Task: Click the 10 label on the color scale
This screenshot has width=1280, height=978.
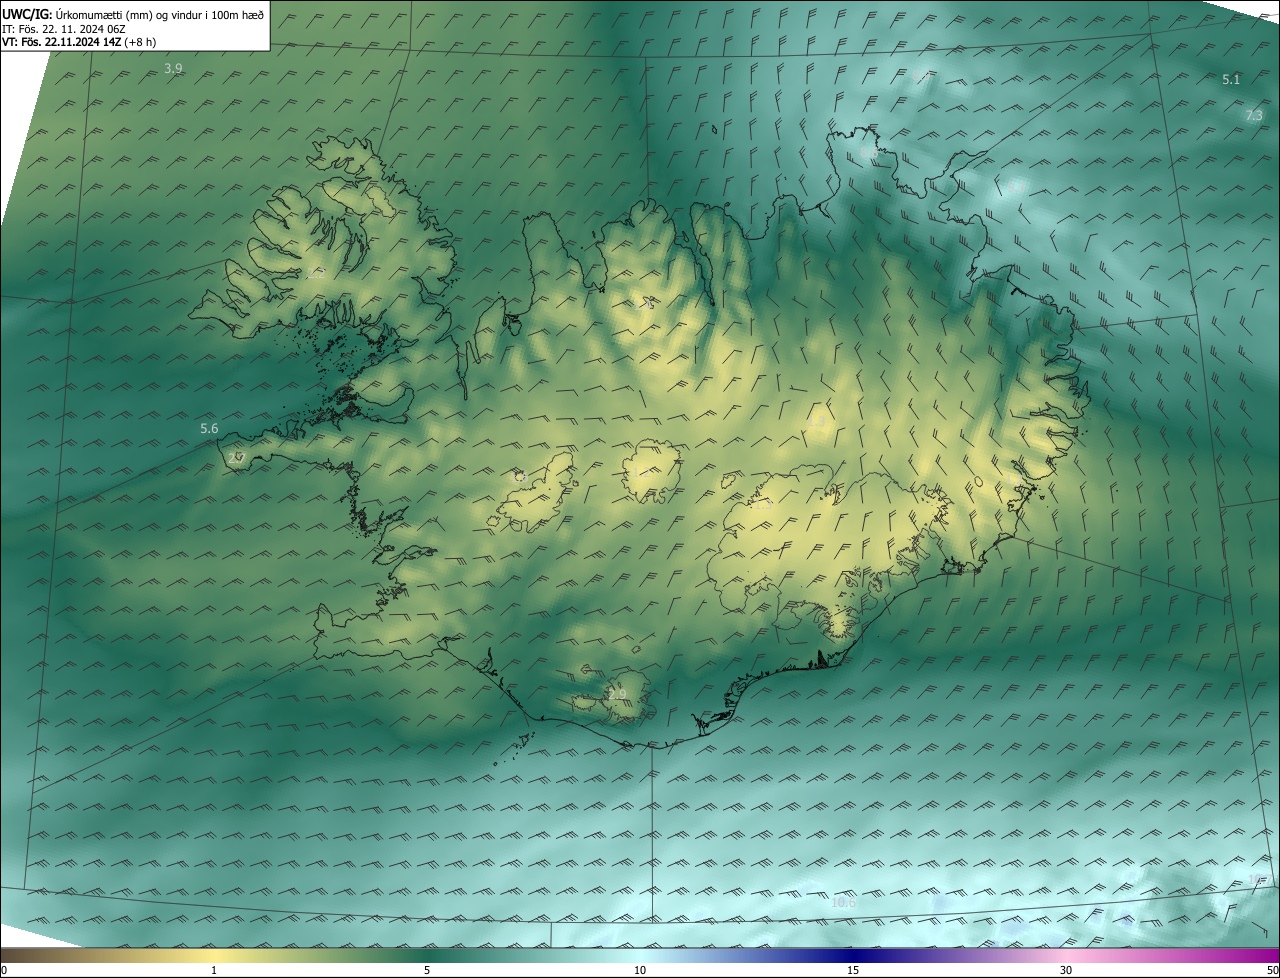Action: pyautogui.click(x=640, y=970)
